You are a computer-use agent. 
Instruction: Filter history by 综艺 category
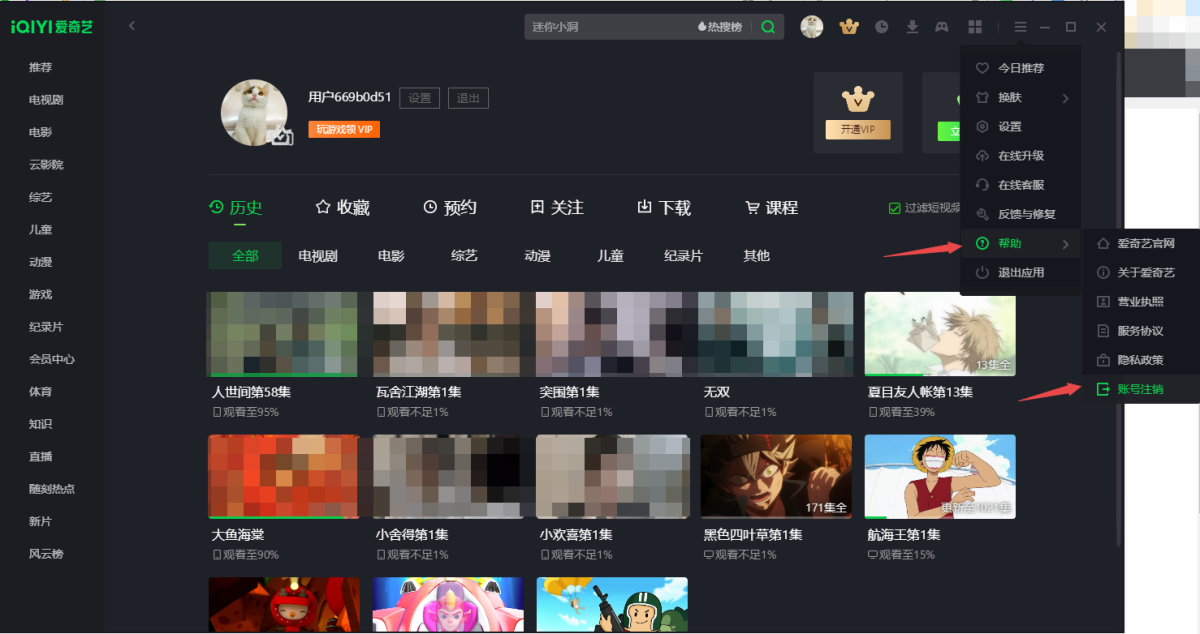(x=464, y=256)
